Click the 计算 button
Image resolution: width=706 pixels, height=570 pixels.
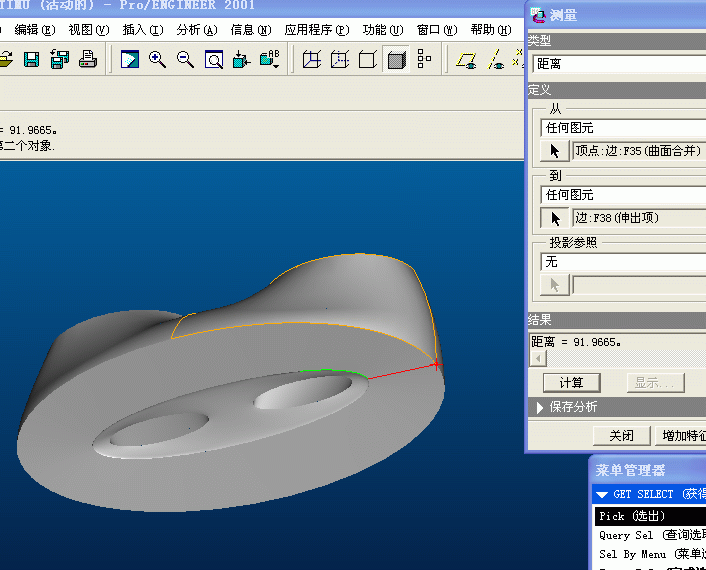point(571,383)
